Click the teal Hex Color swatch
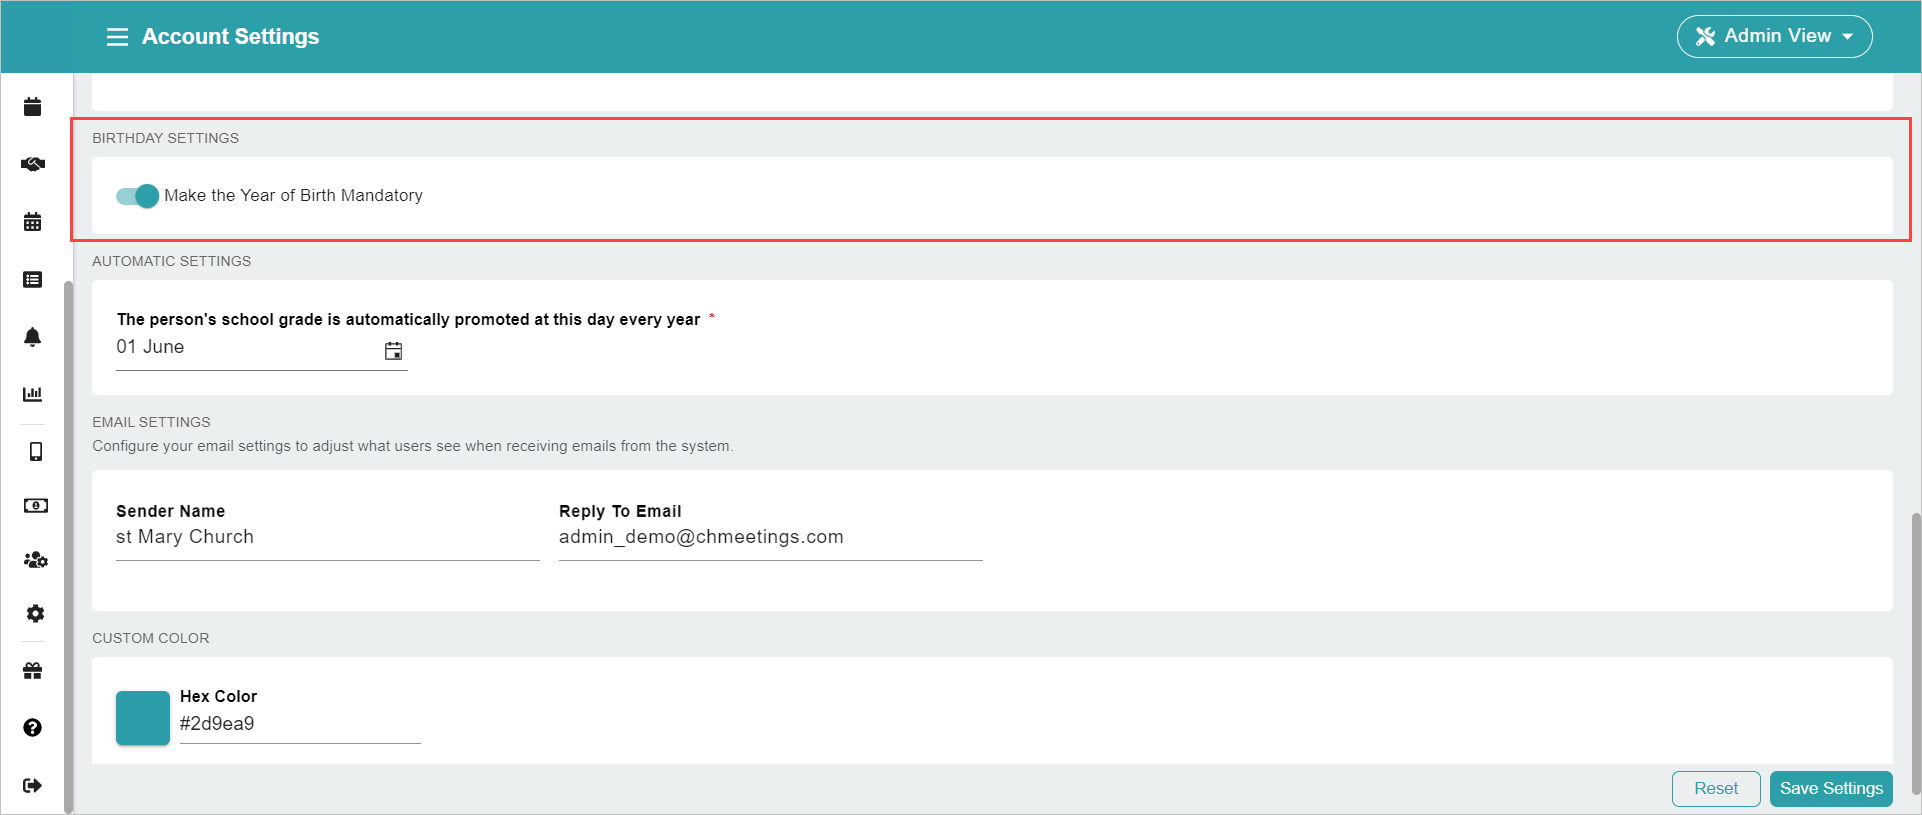The height and width of the screenshot is (815, 1922). click(x=143, y=718)
